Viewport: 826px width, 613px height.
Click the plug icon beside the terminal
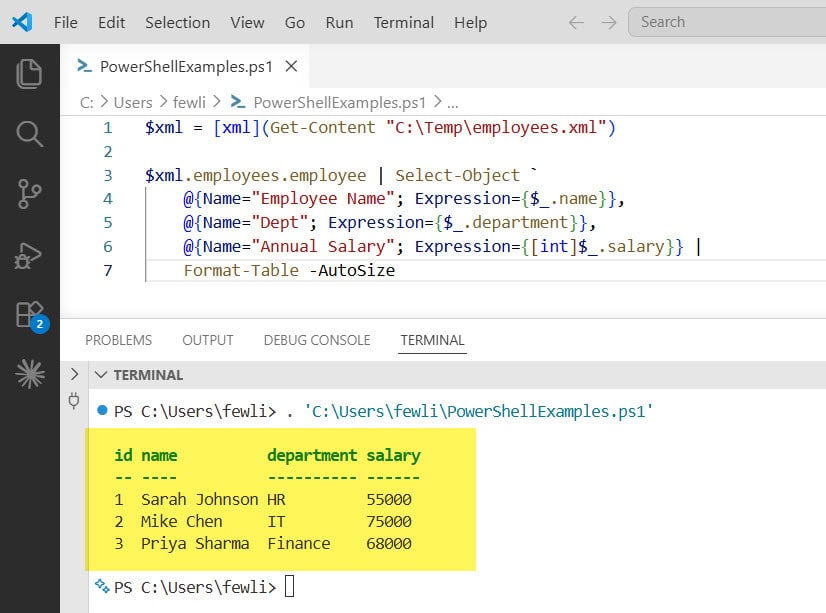pyautogui.click(x=74, y=401)
